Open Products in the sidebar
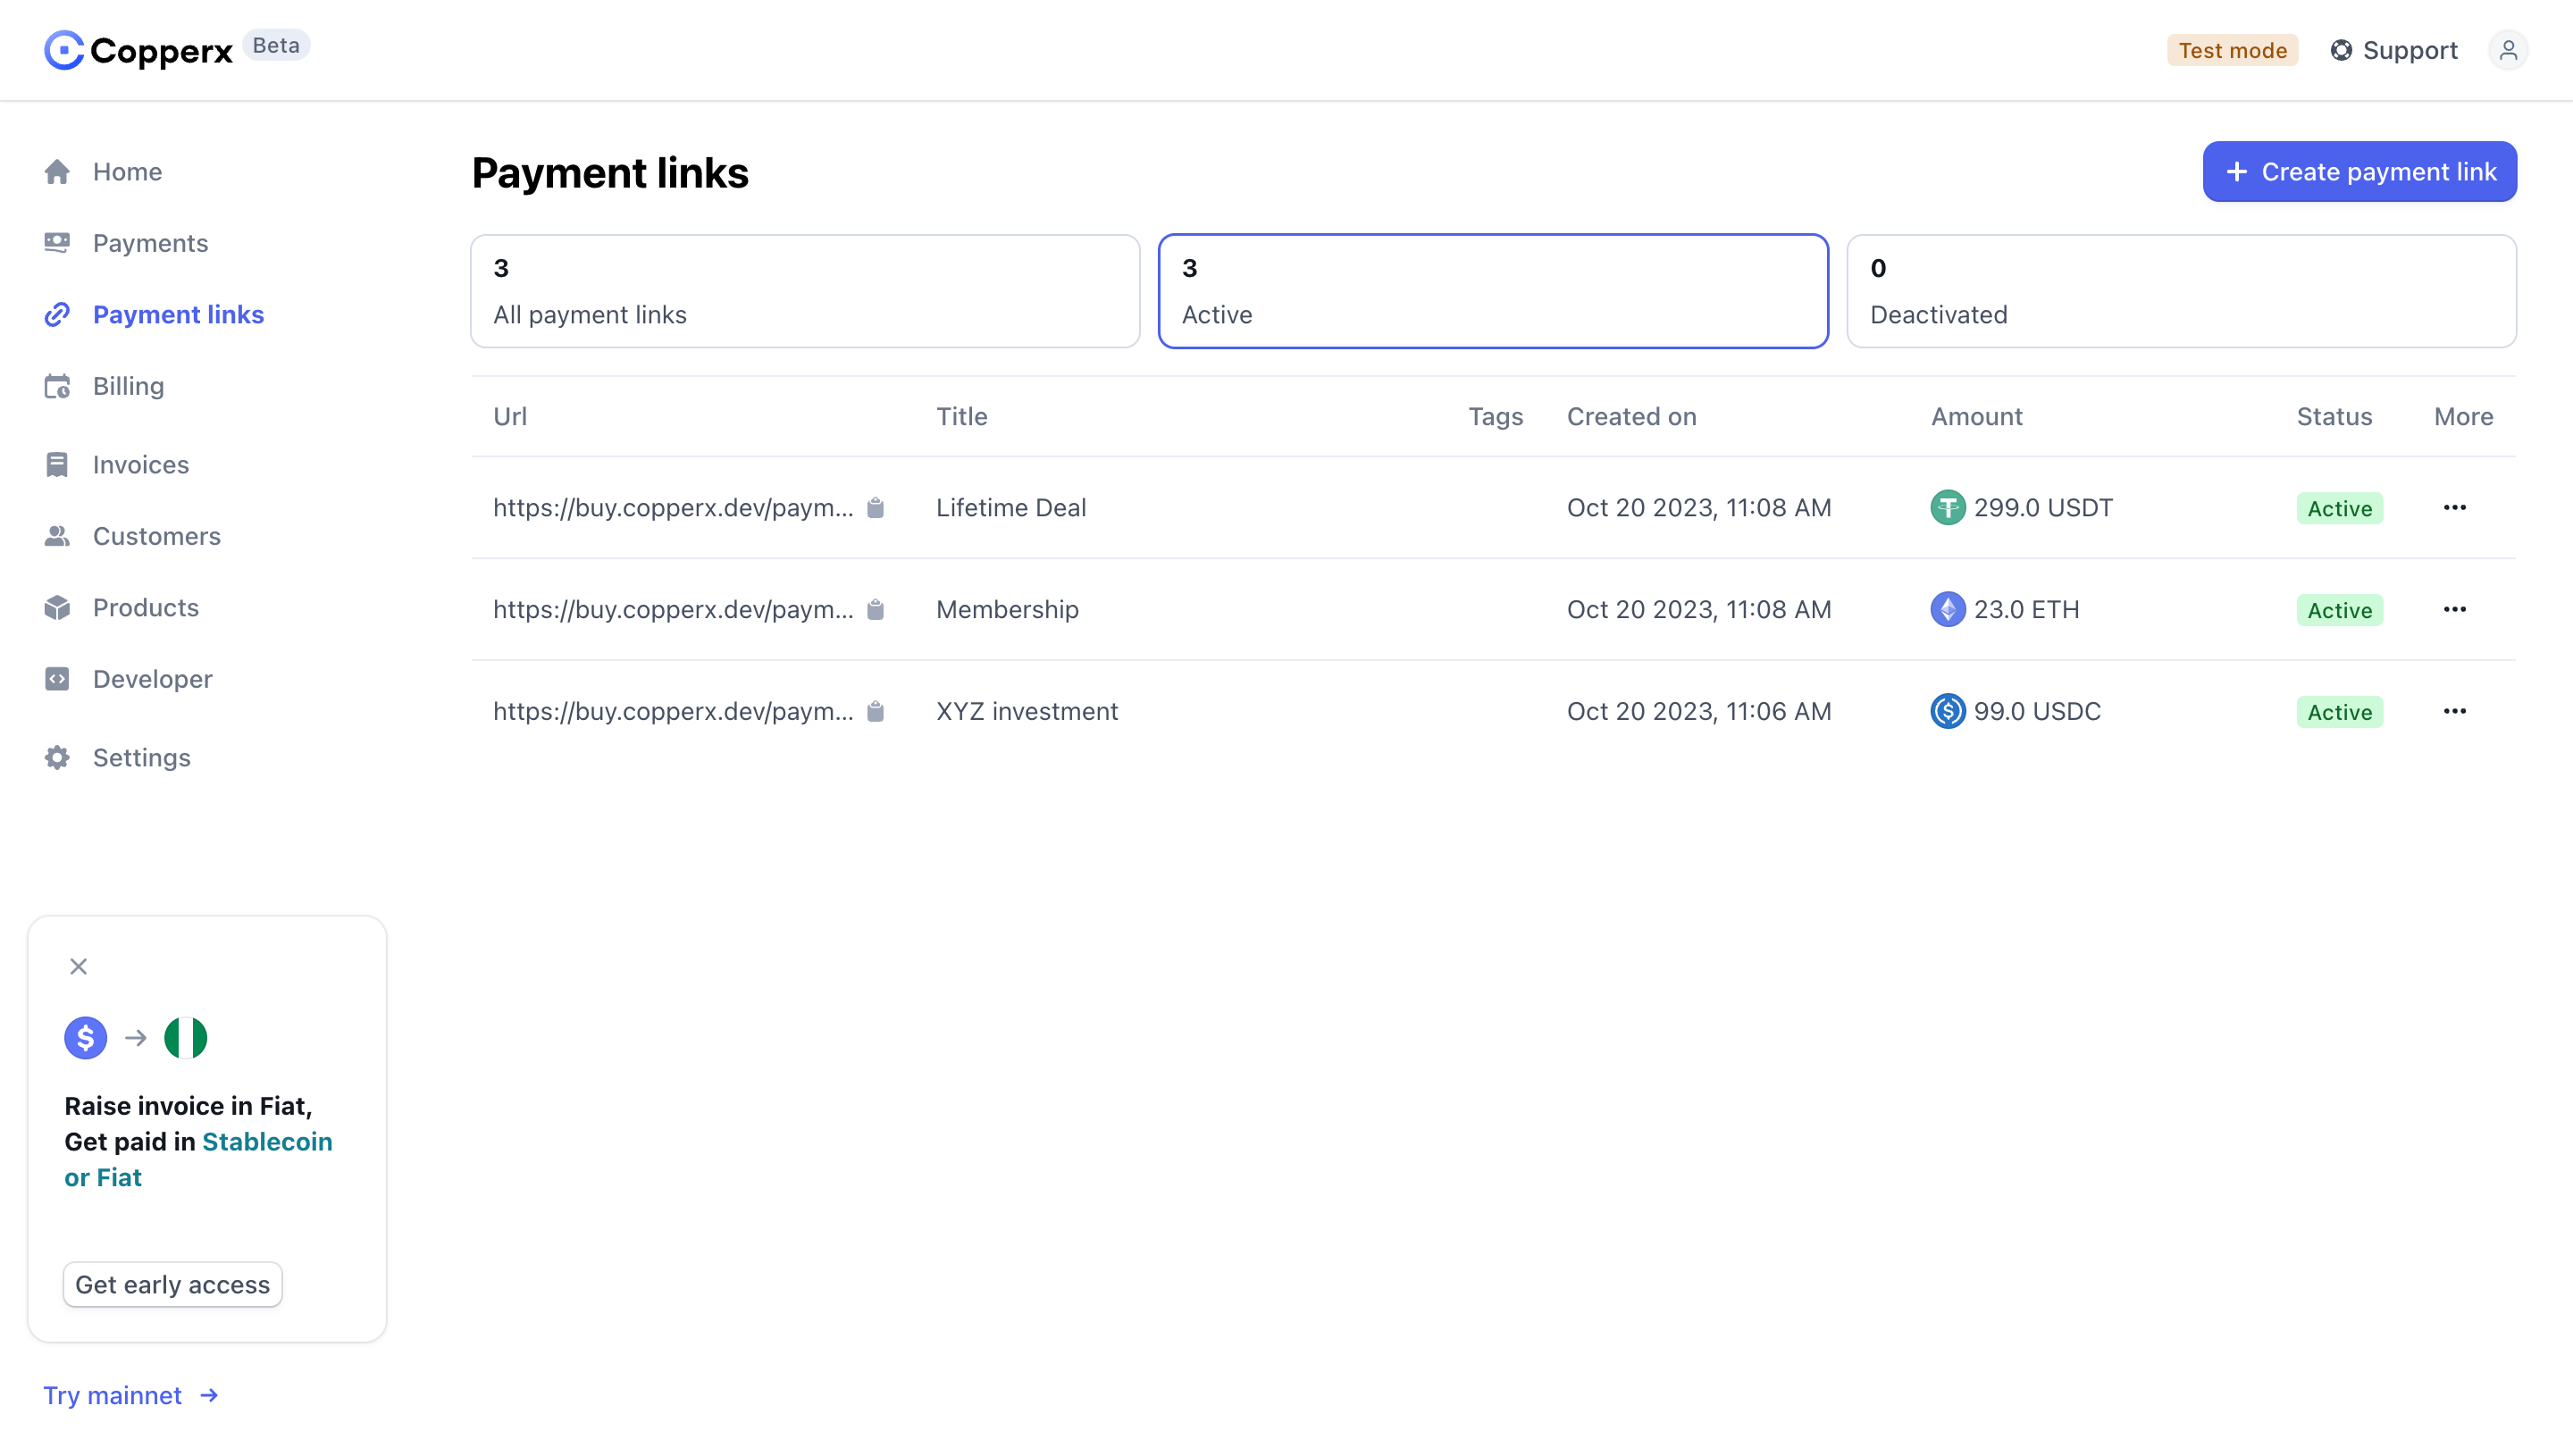This screenshot has height=1456, width=2573. (121, 608)
